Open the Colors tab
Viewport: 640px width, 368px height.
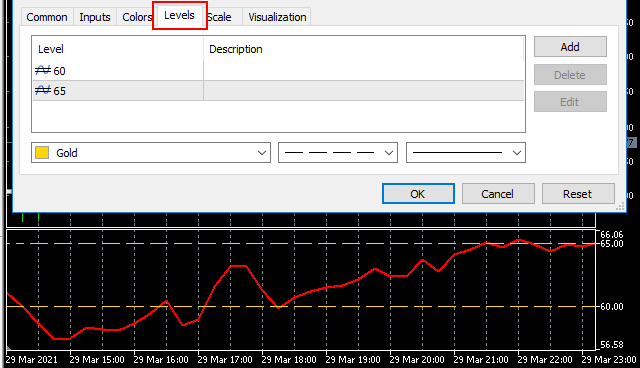[137, 17]
